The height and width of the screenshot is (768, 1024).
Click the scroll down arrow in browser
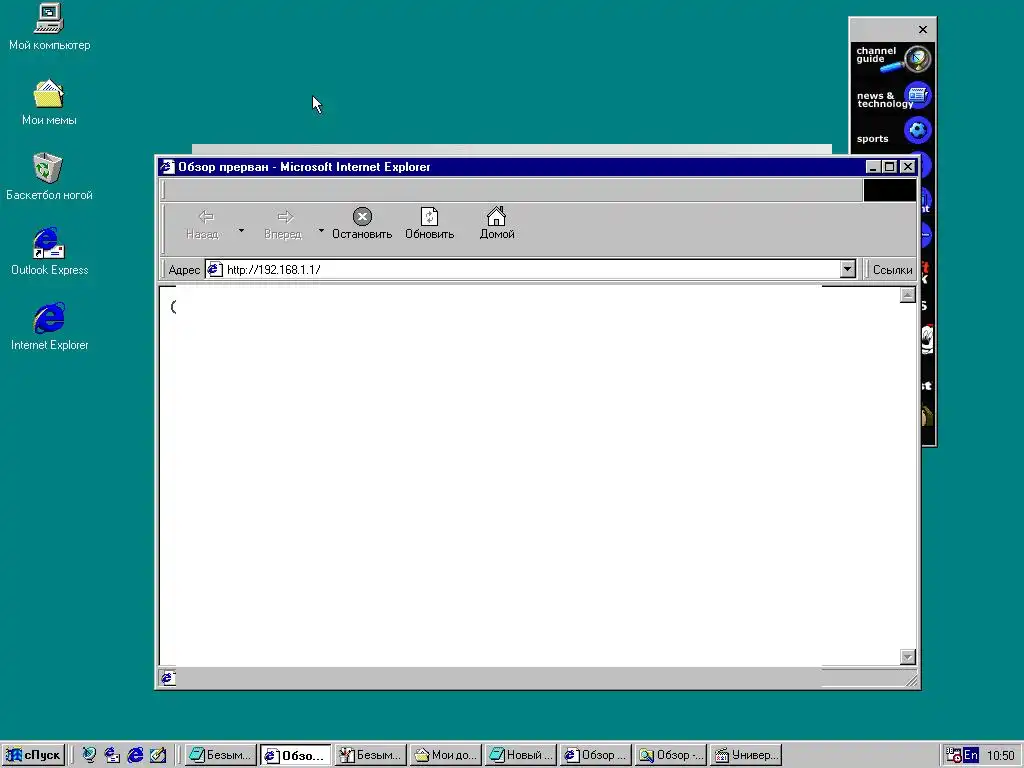(908, 657)
